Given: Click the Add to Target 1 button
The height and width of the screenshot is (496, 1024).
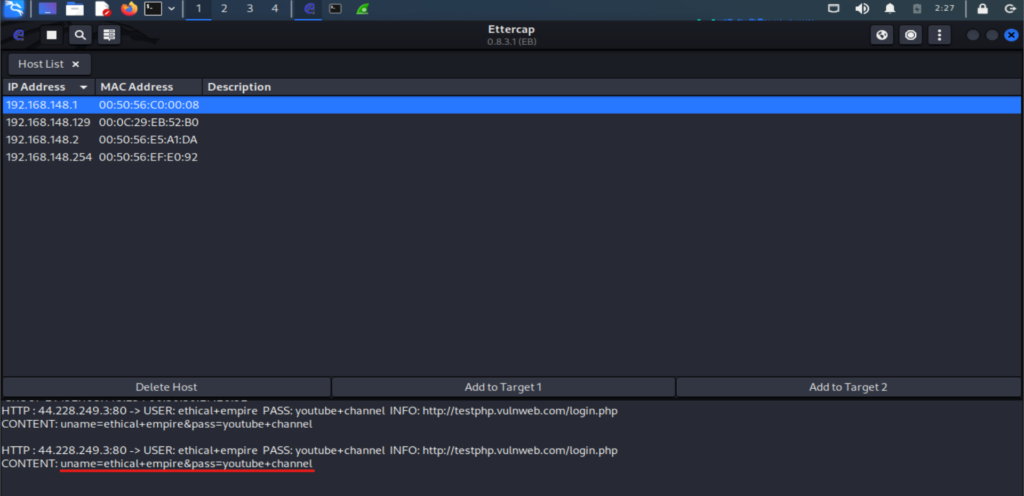Looking at the screenshot, I should (503, 387).
